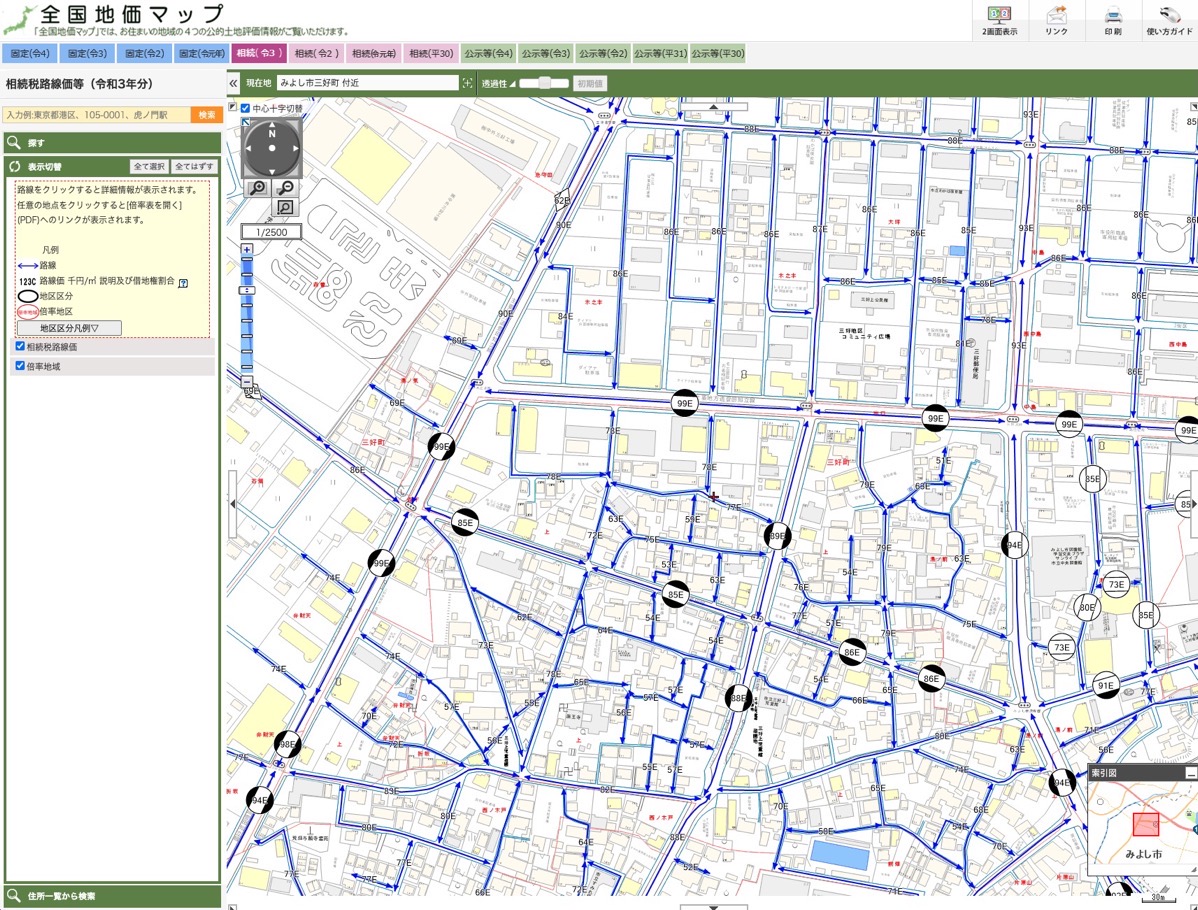Pan the map east with the compass arrow
The image size is (1198, 910).
click(295, 148)
